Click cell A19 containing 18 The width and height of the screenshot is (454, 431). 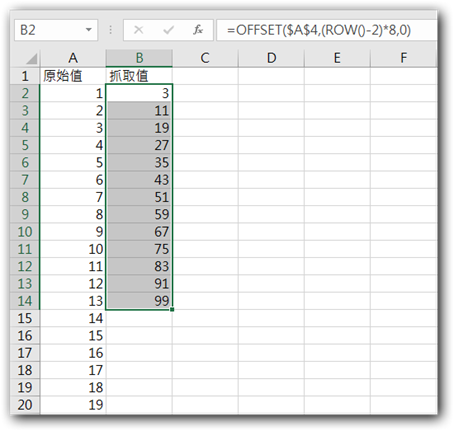point(73,388)
